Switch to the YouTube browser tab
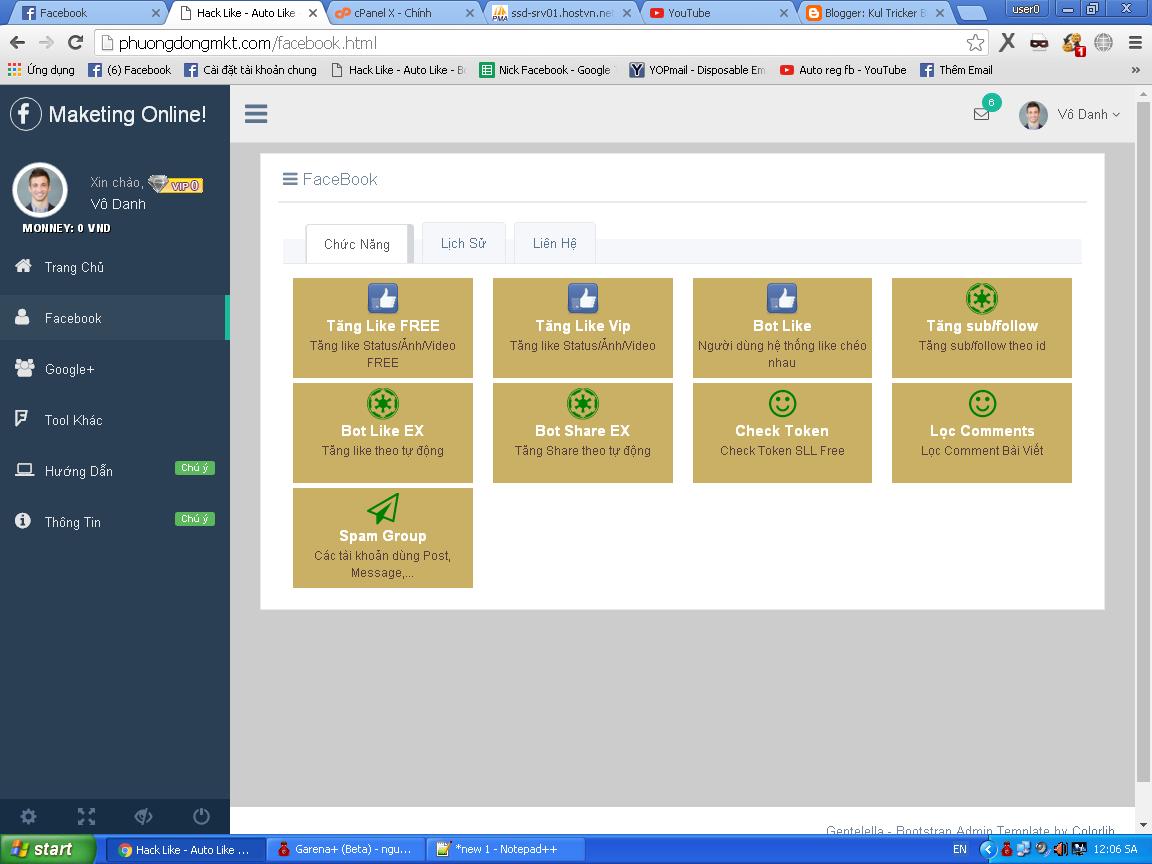This screenshot has height=864, width=1152. coord(718,12)
